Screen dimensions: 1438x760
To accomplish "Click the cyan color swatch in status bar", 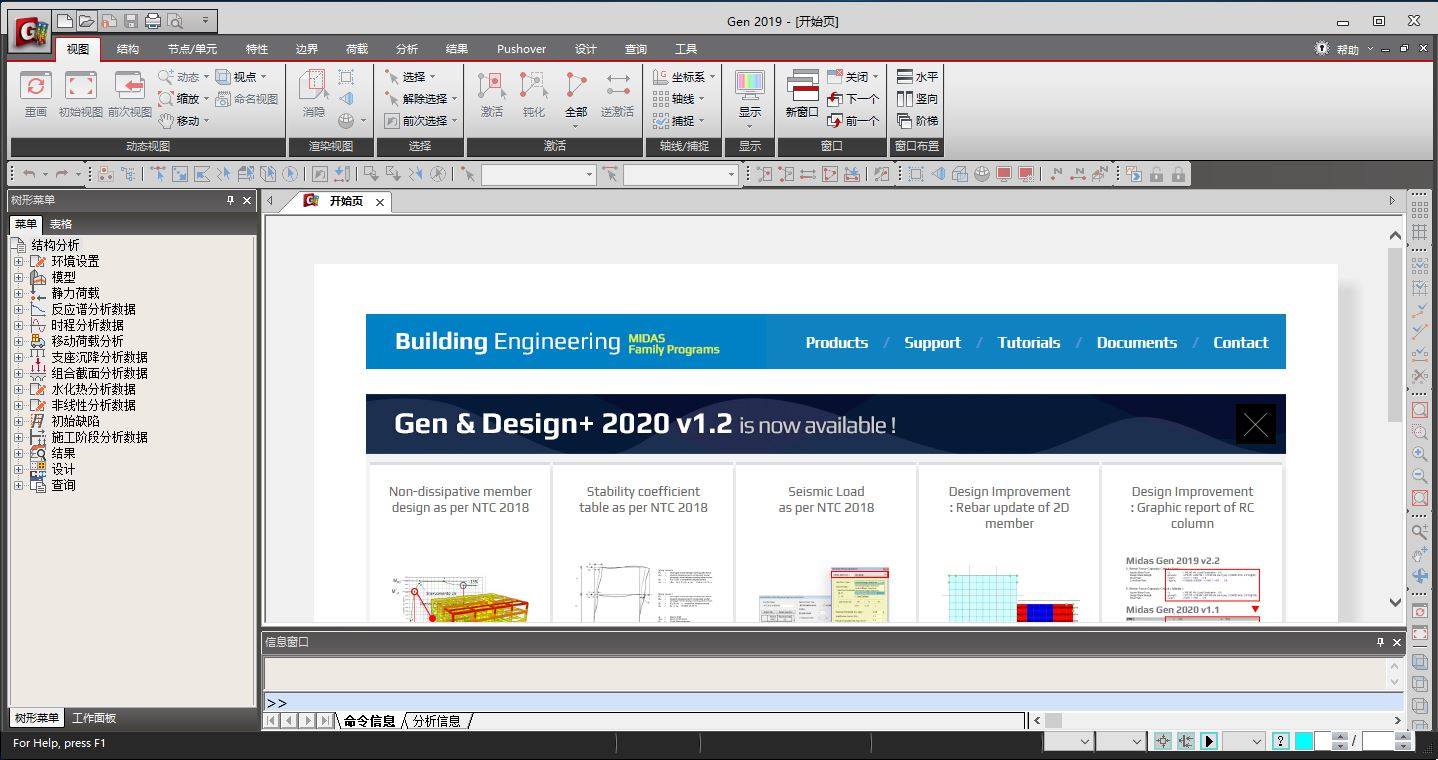I will pyautogui.click(x=1304, y=741).
